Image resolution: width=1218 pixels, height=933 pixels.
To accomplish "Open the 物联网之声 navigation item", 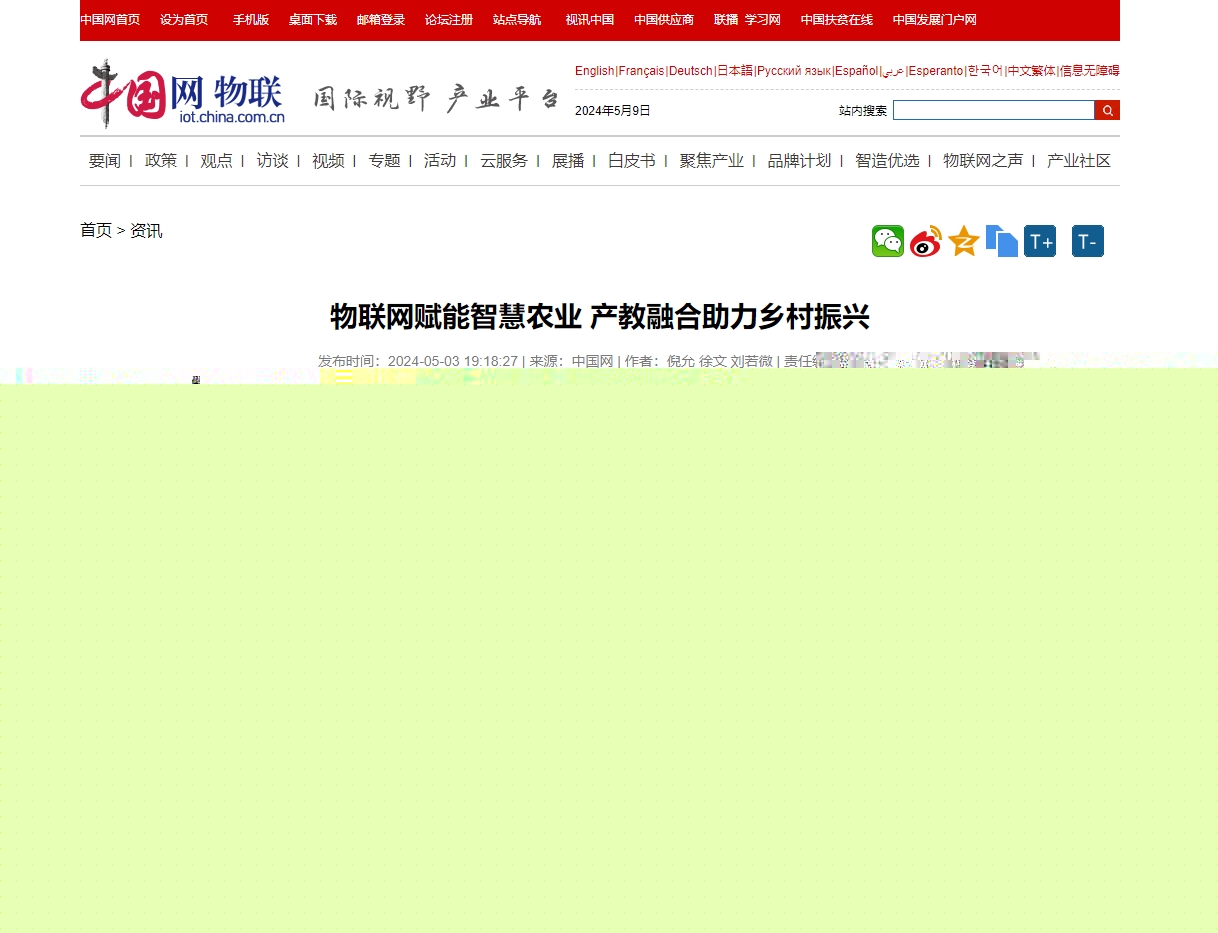I will pos(983,161).
